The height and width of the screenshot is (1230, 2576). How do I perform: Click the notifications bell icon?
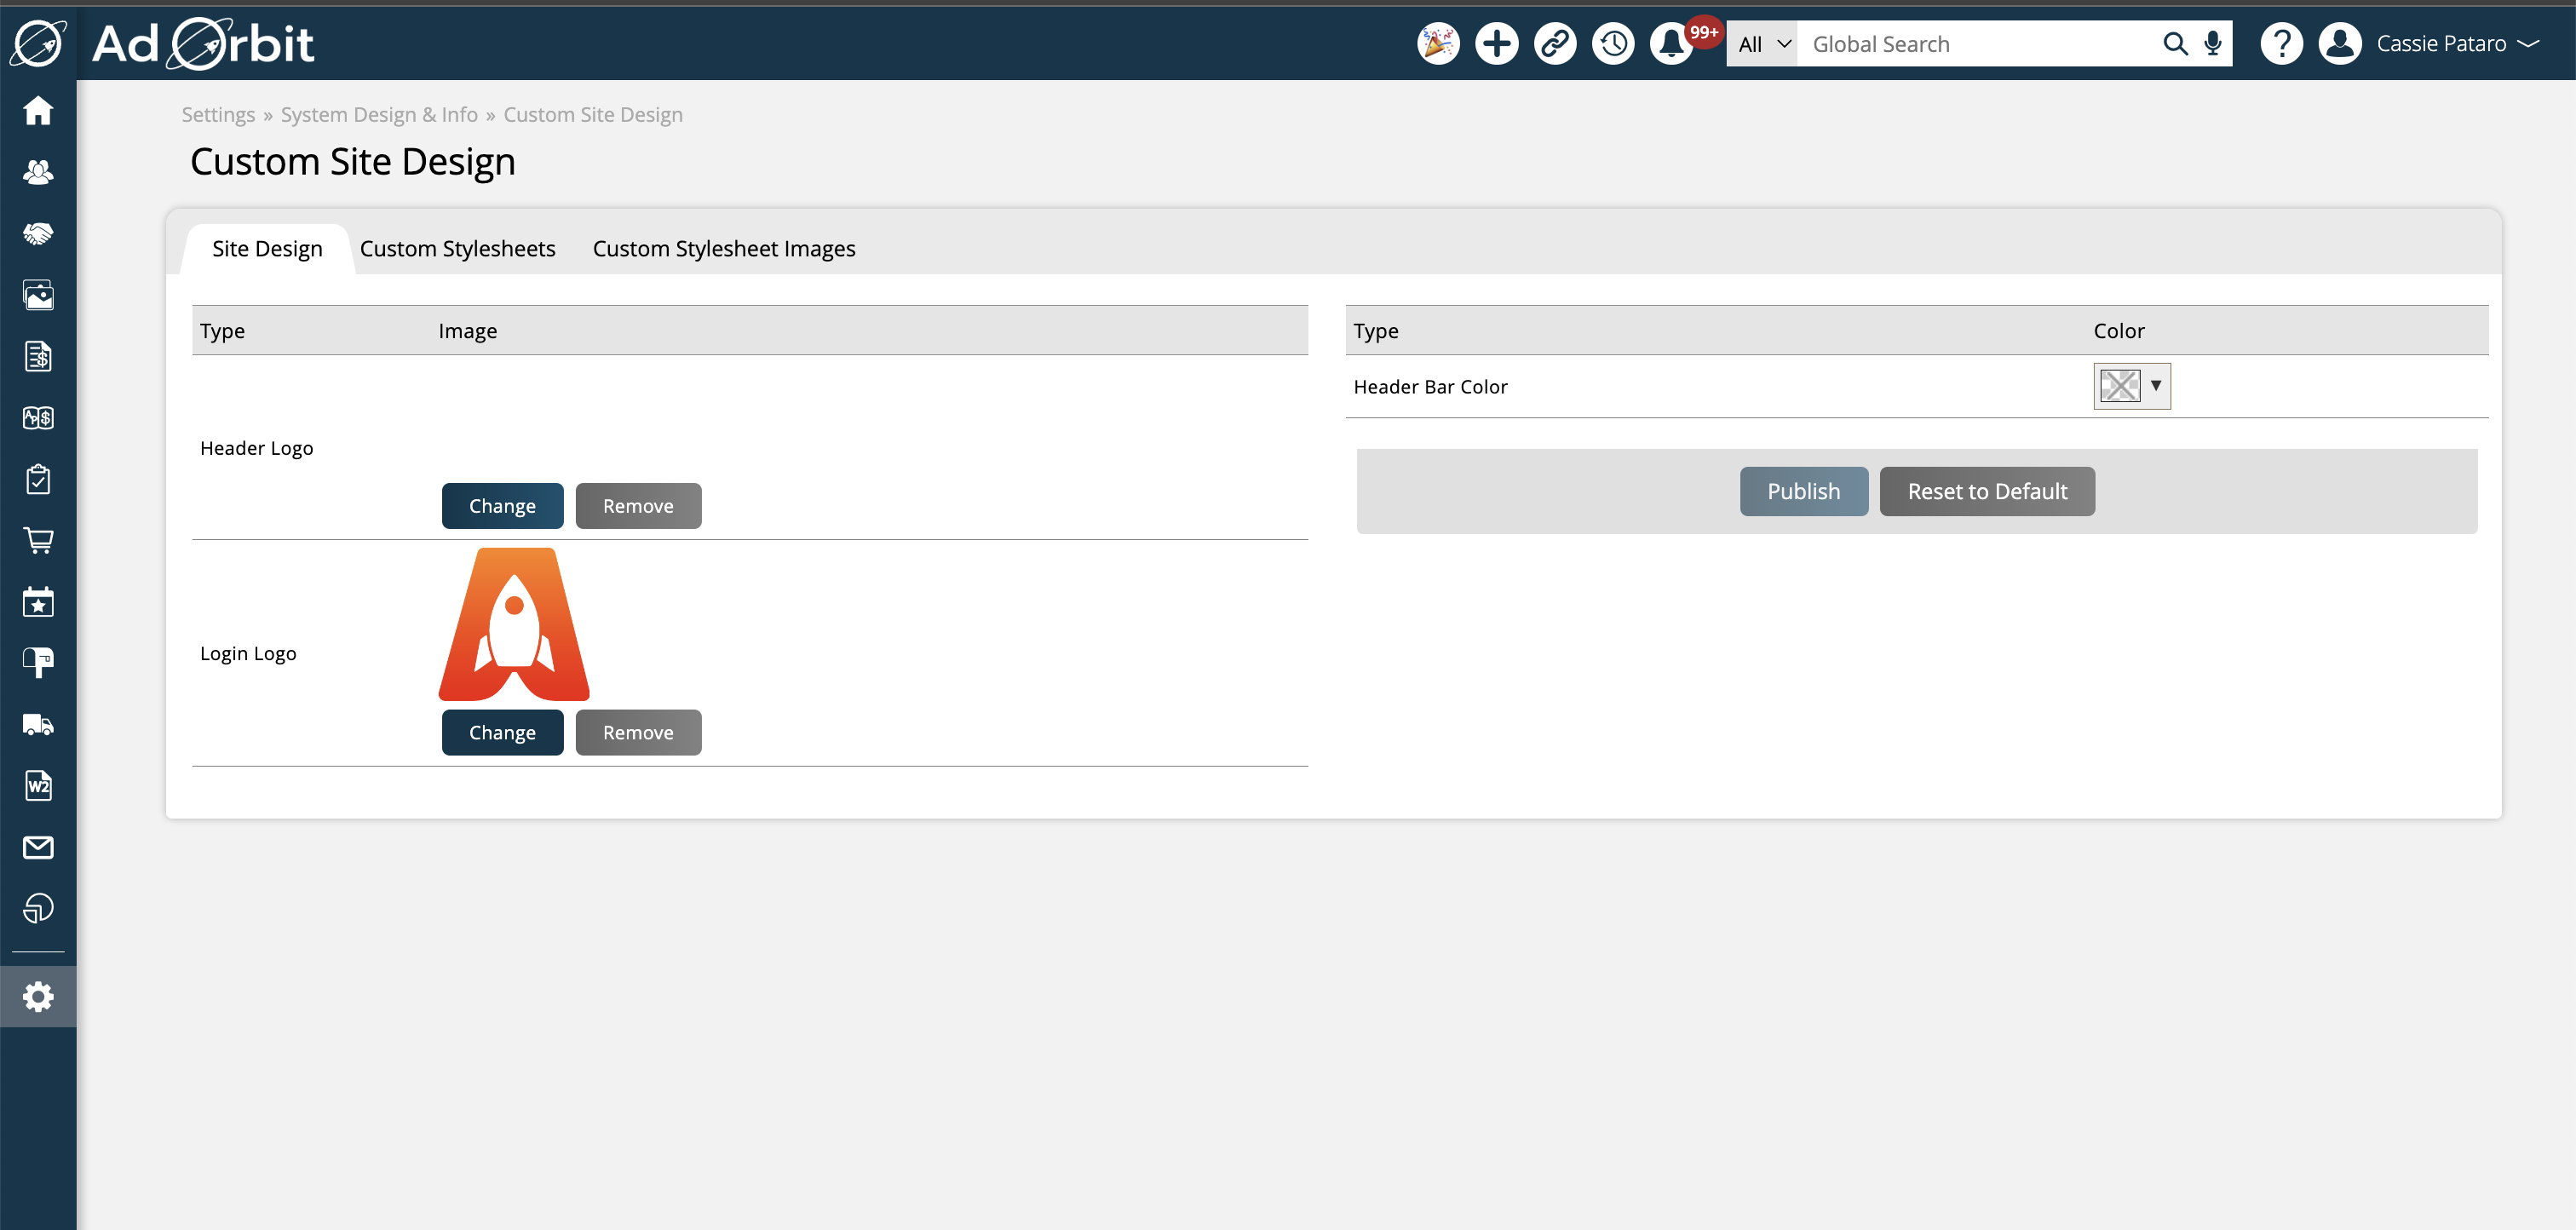[x=1676, y=44]
